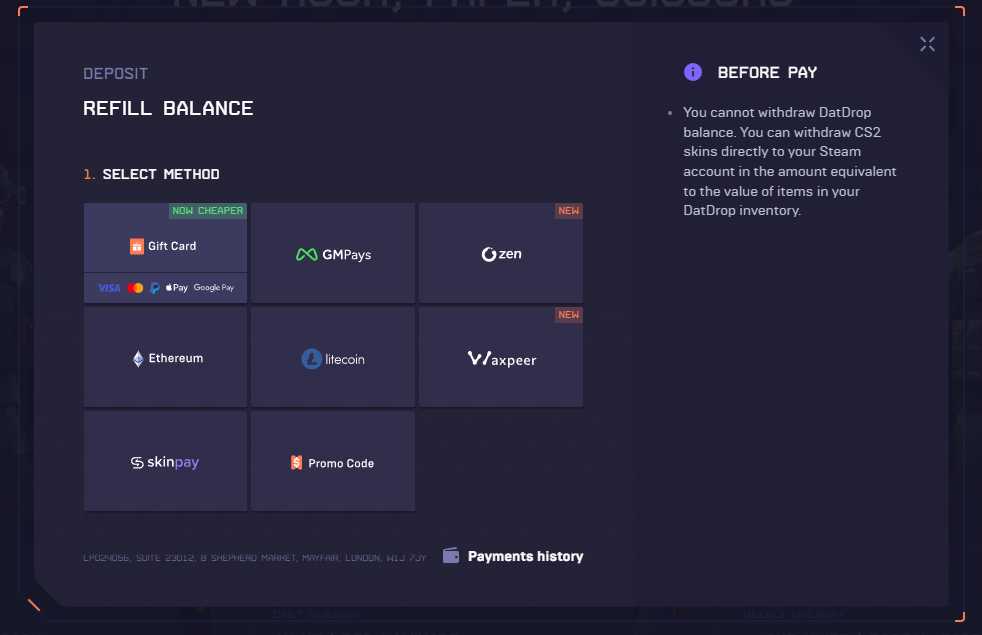The width and height of the screenshot is (982, 635).
Task: Choose litecoin payment method
Action: [x=333, y=357]
